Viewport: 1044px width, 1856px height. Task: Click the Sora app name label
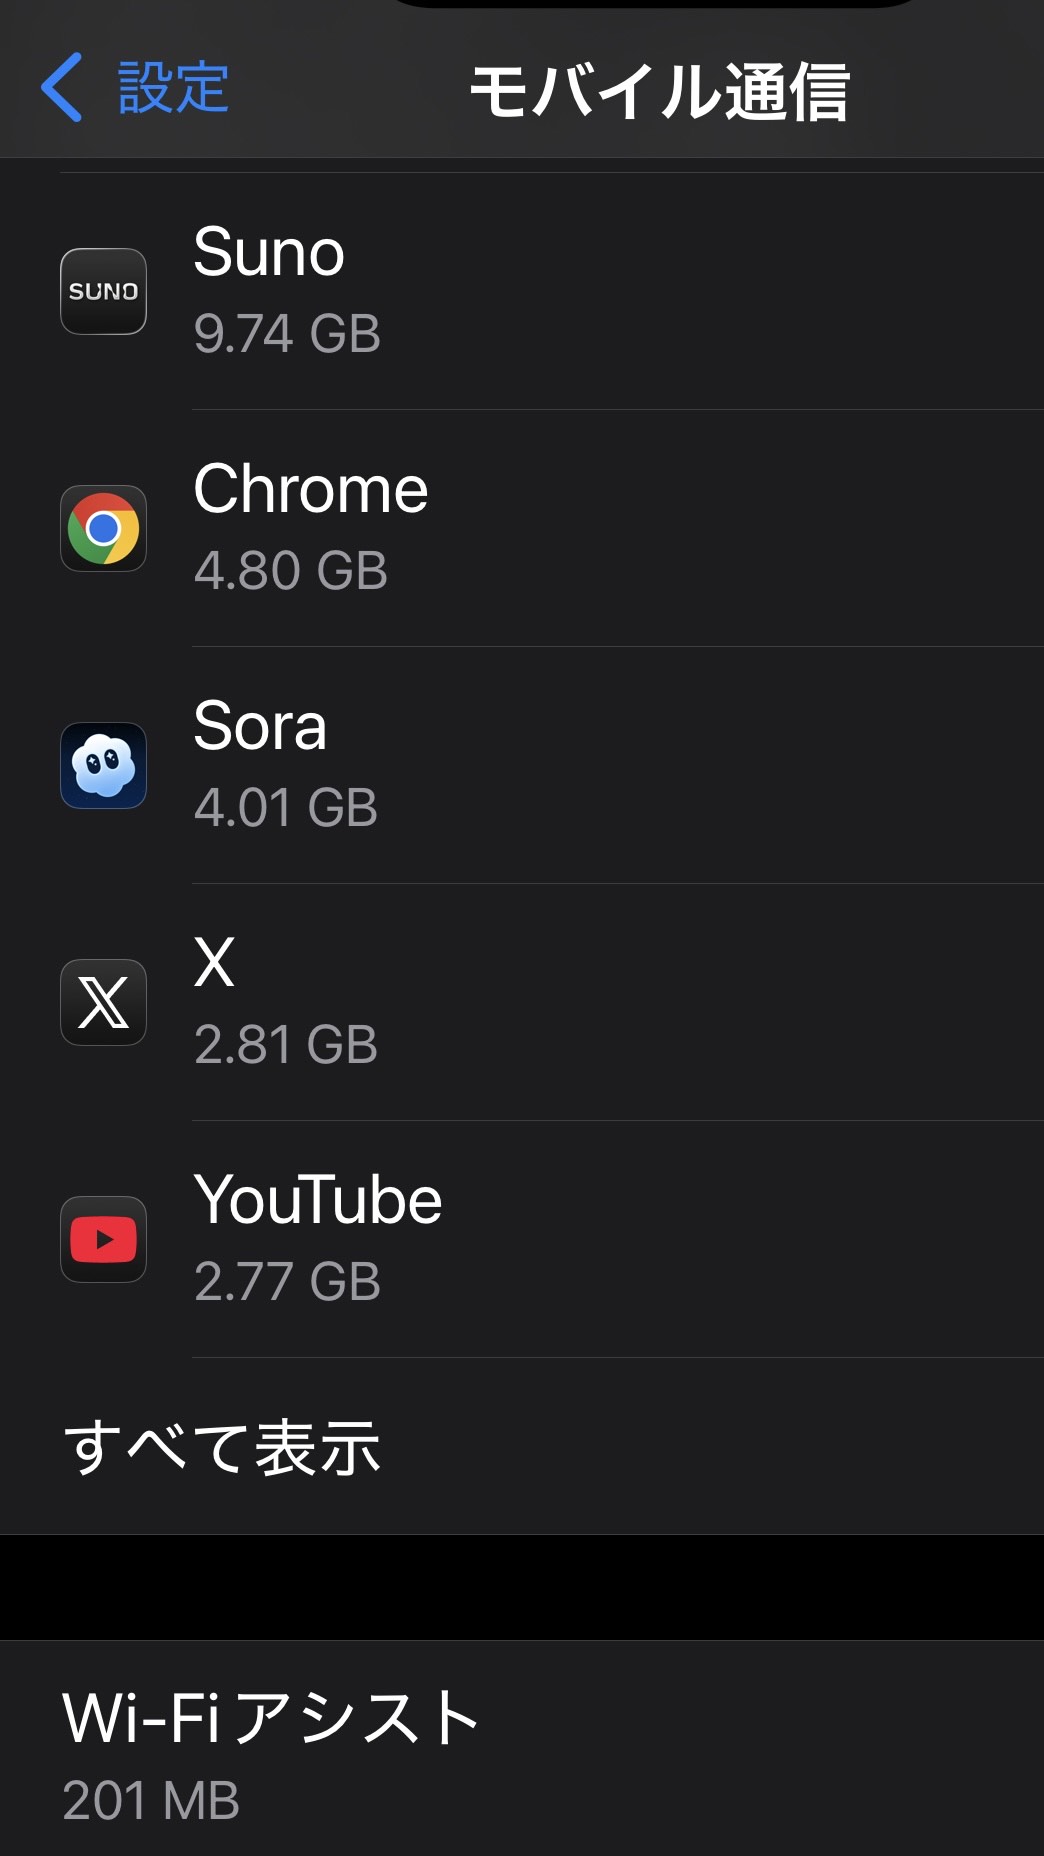(x=260, y=726)
